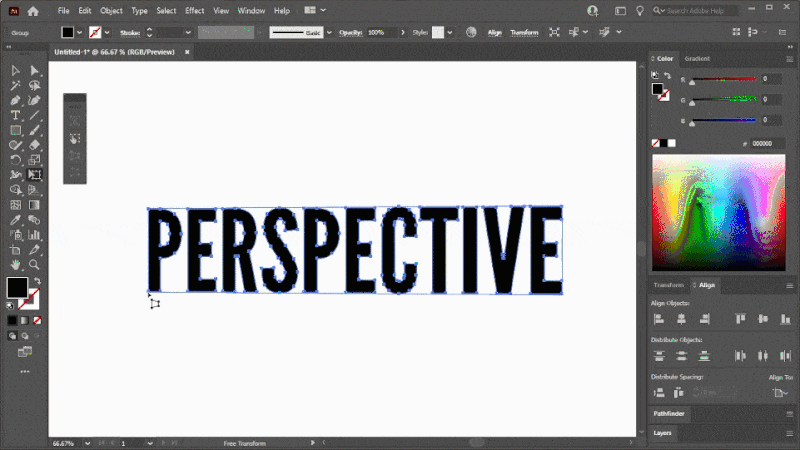
Task: Switch to the Transform panel tab
Action: (668, 285)
